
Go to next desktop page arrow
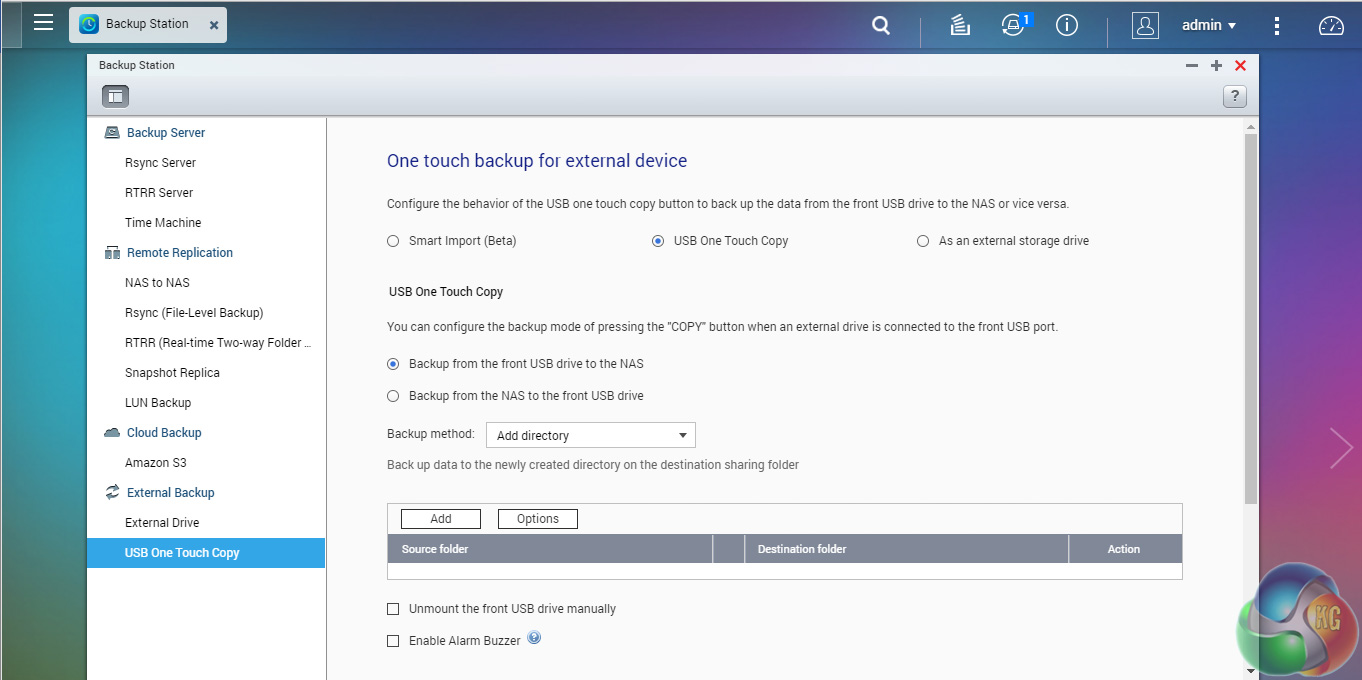tap(1341, 447)
